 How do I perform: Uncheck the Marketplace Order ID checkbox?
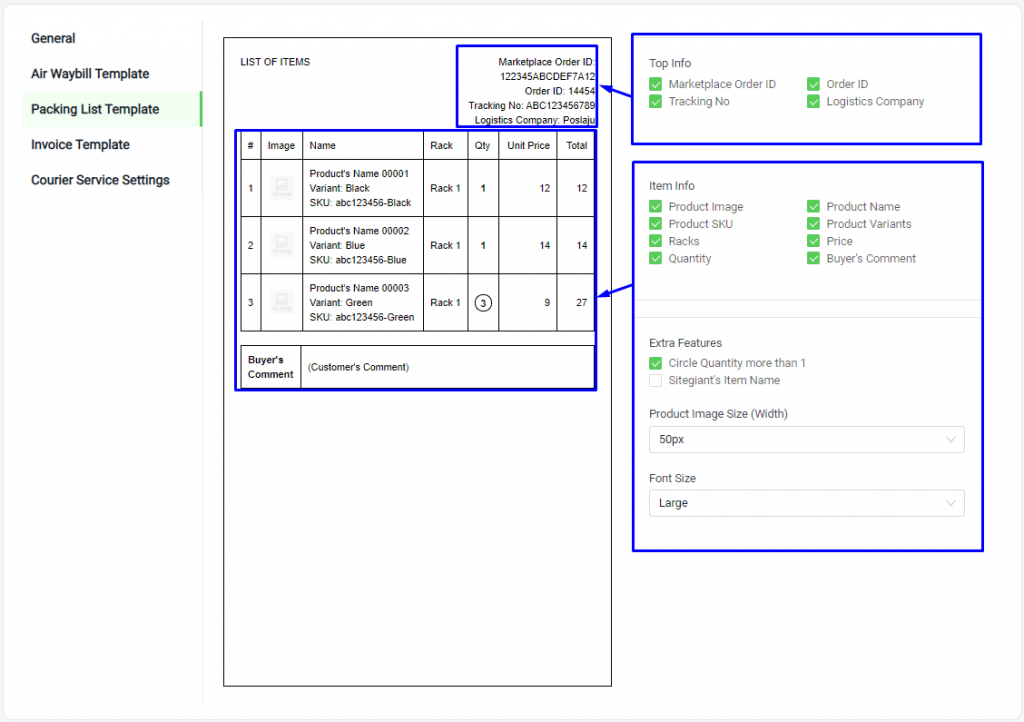tap(656, 85)
